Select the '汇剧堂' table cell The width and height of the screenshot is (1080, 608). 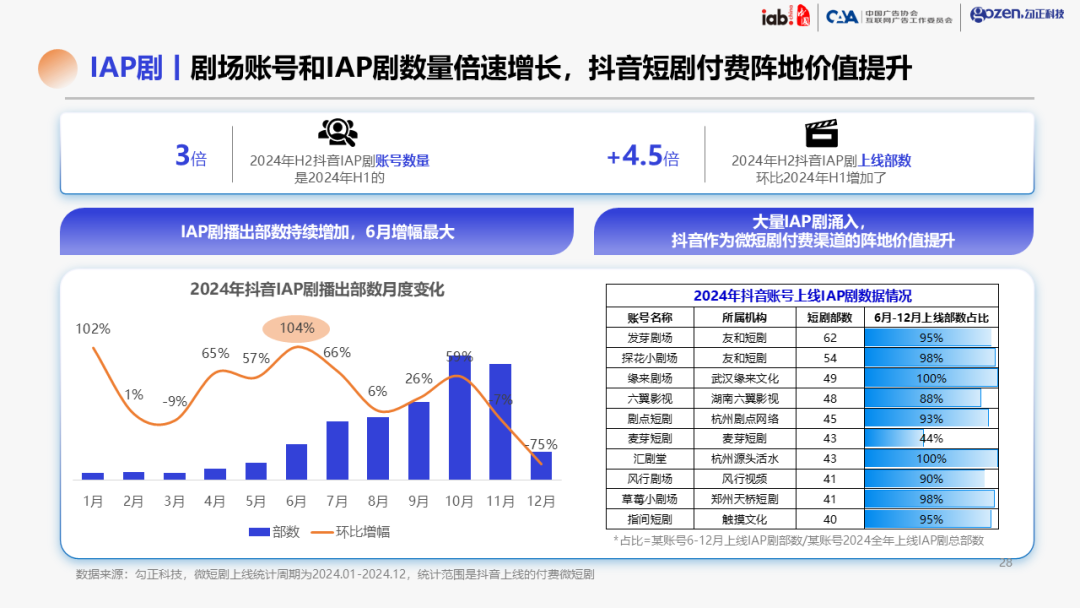click(650, 459)
